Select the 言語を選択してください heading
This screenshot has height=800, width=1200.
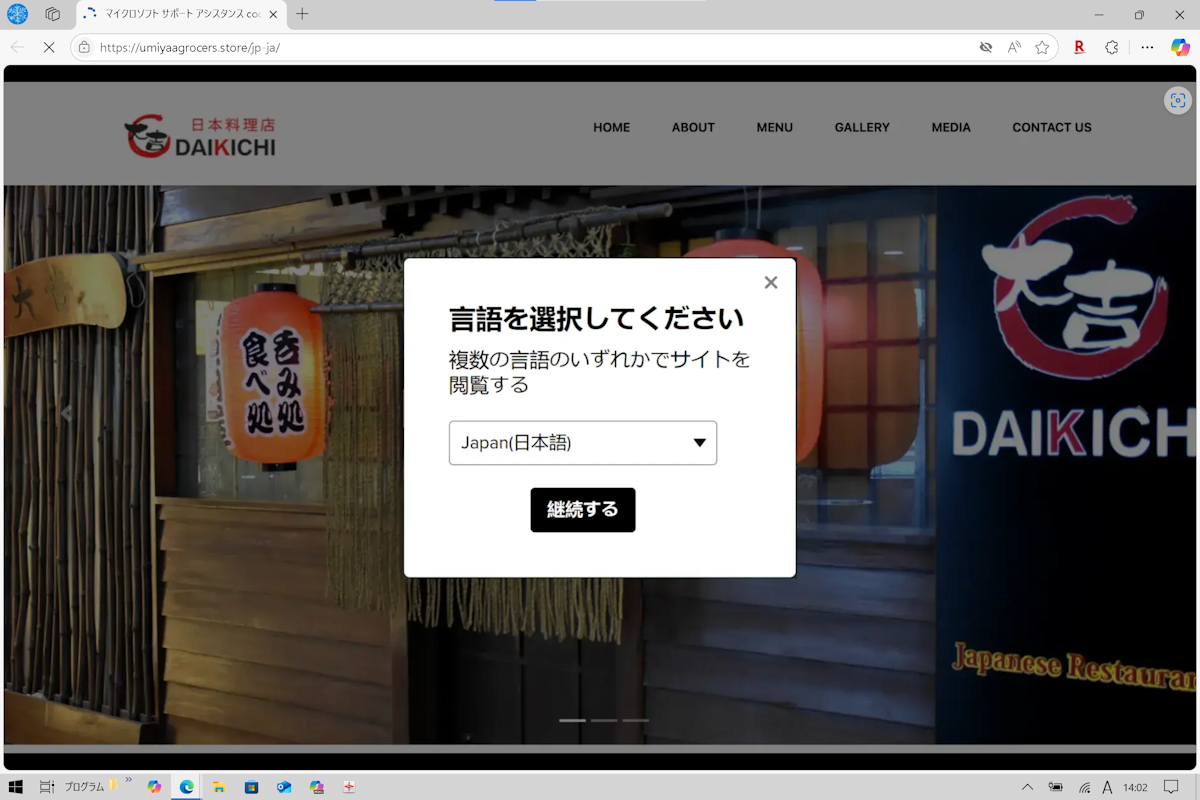[x=597, y=319]
